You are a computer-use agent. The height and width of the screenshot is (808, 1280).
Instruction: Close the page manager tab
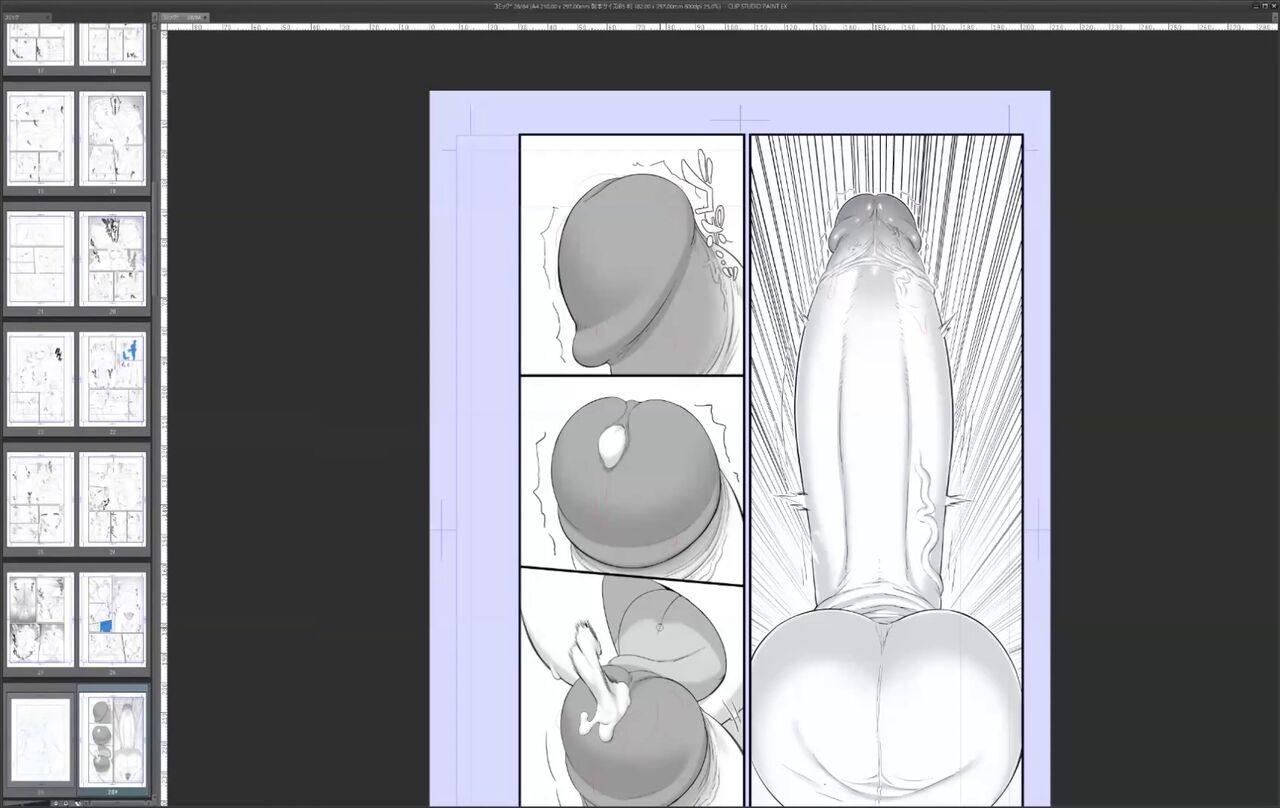pos(46,17)
